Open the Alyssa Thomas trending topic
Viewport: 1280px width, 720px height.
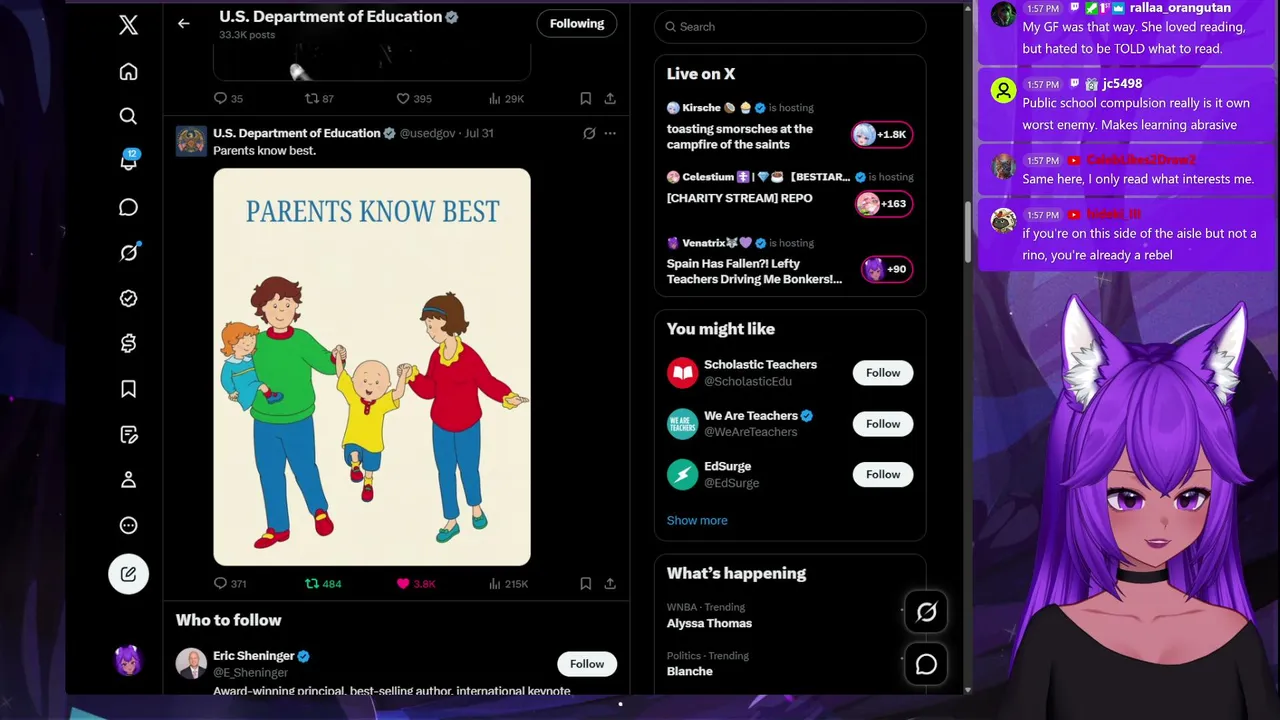point(710,623)
